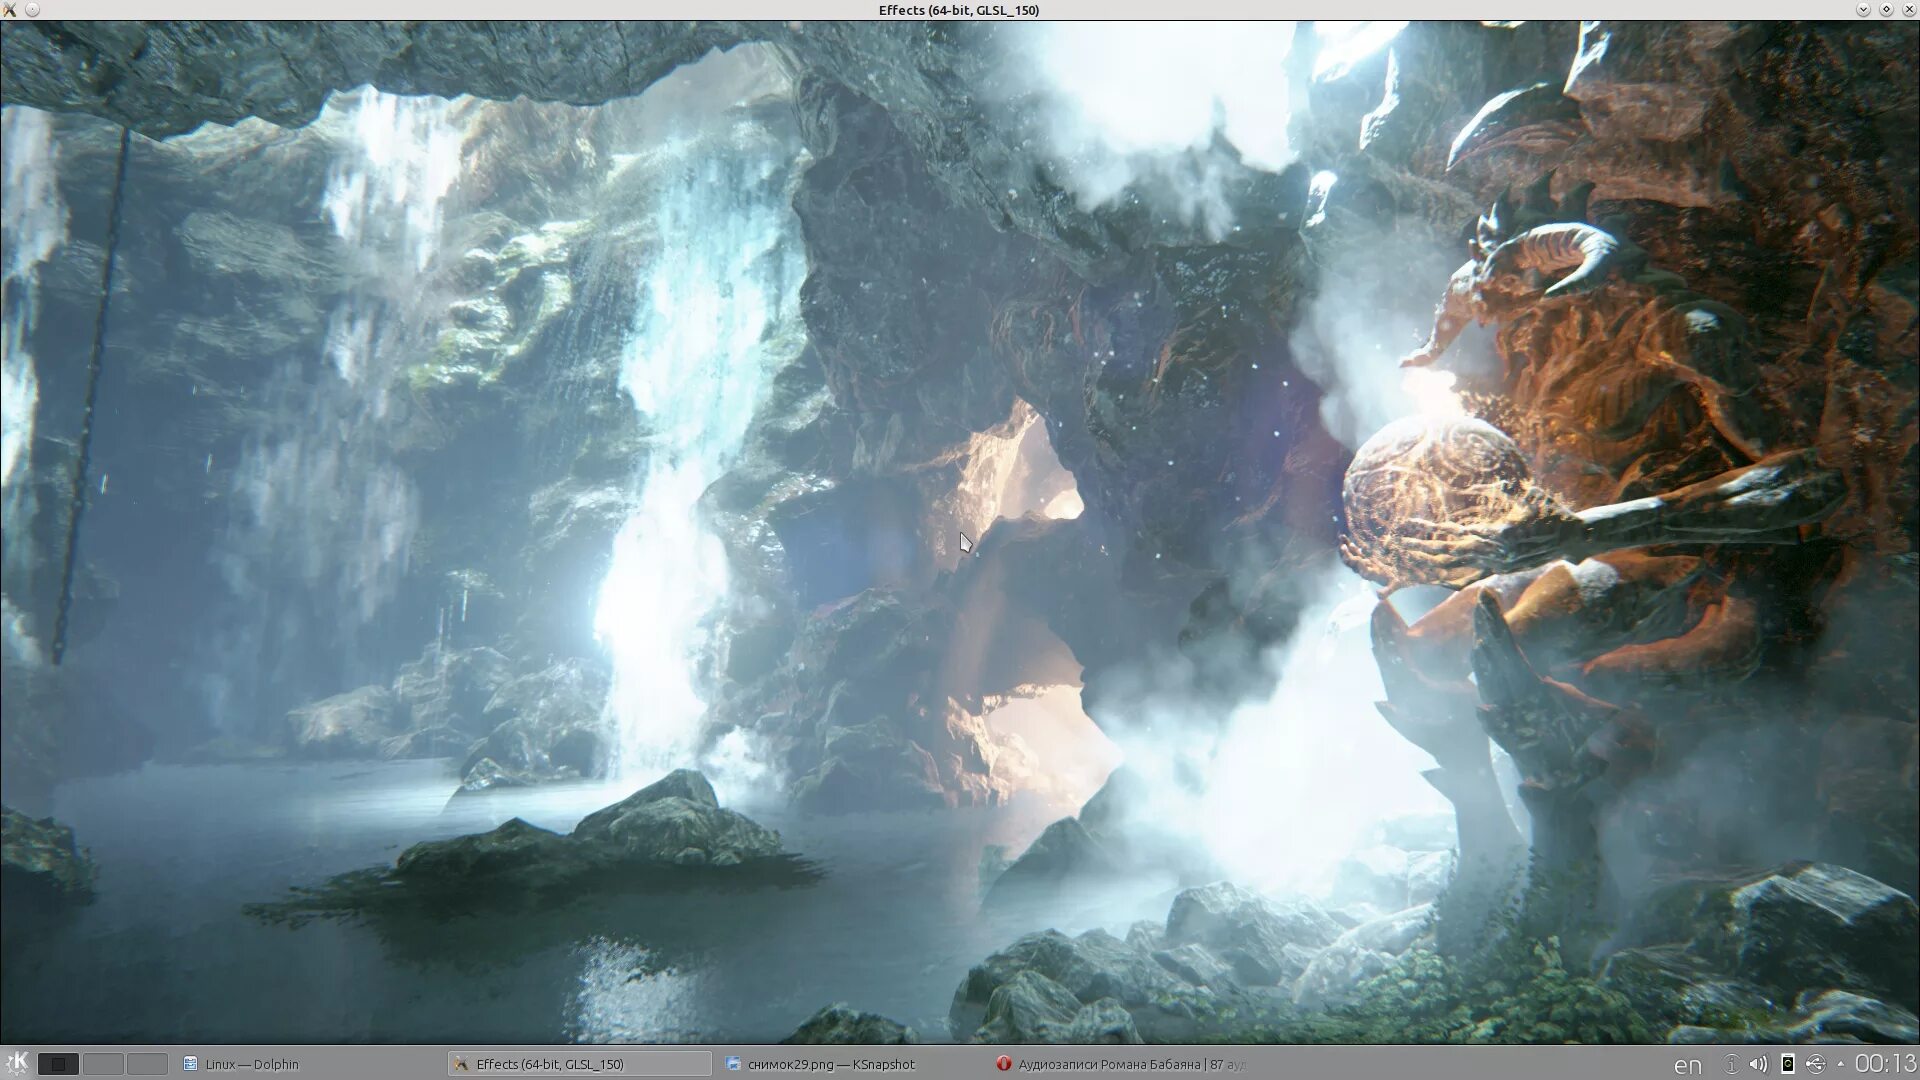The width and height of the screenshot is (1920, 1080).
Task: Open window menu icon in the title bar
Action: tap(9, 10)
